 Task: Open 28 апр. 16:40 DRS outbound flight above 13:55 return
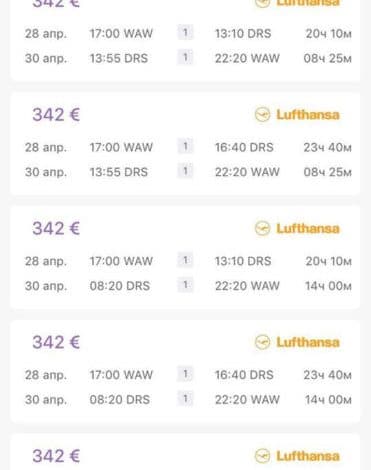[188, 147]
